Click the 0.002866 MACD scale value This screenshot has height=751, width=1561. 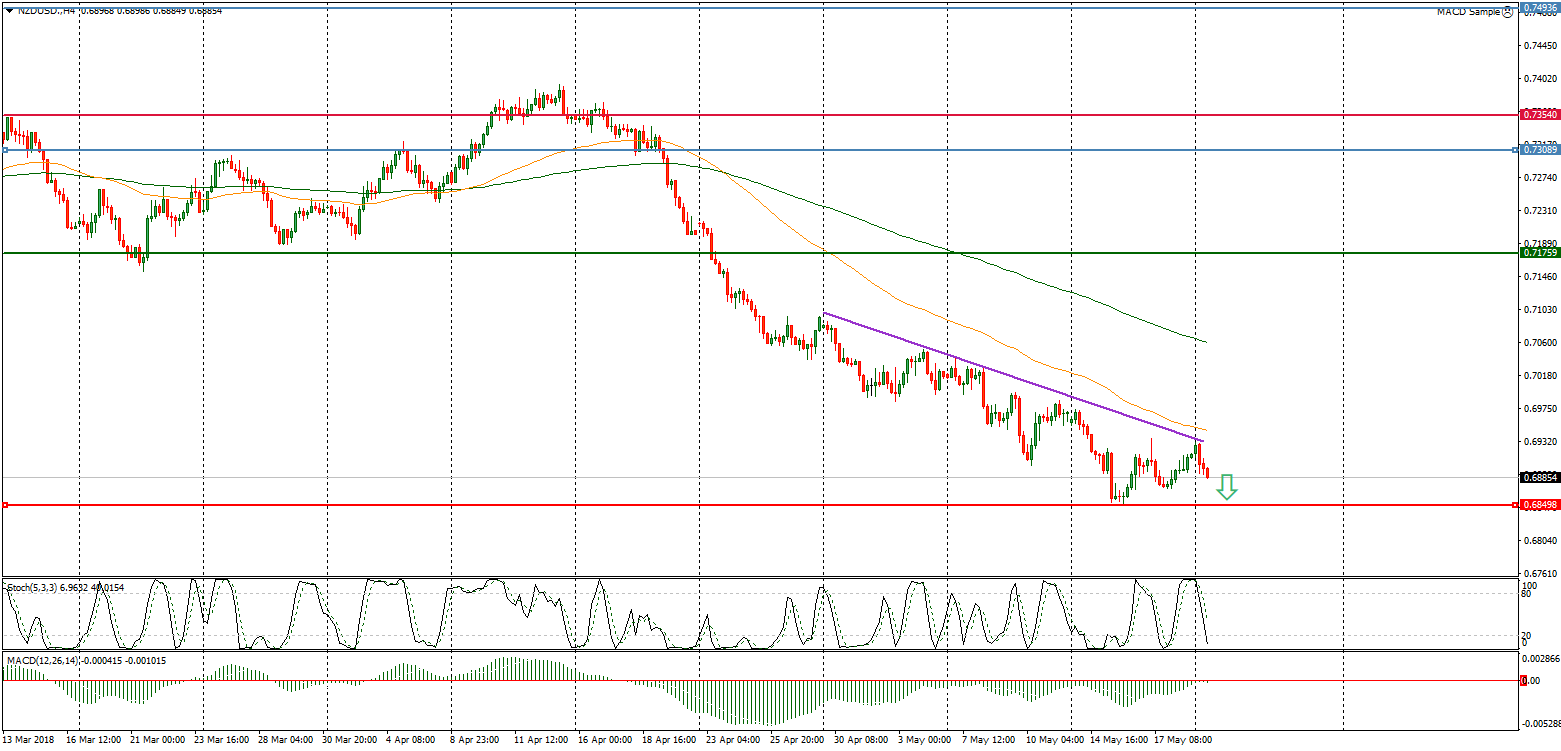1540,660
